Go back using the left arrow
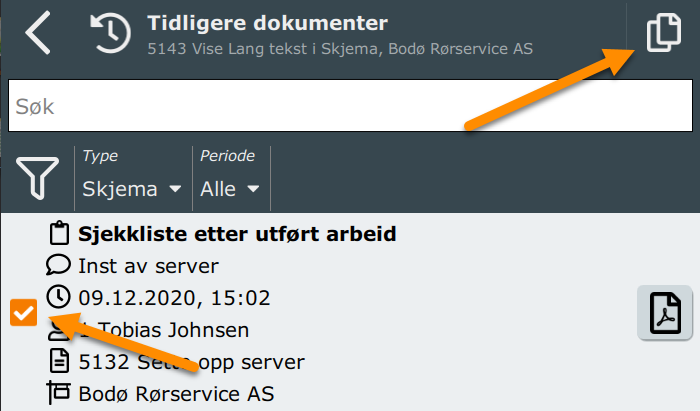 pos(38,33)
